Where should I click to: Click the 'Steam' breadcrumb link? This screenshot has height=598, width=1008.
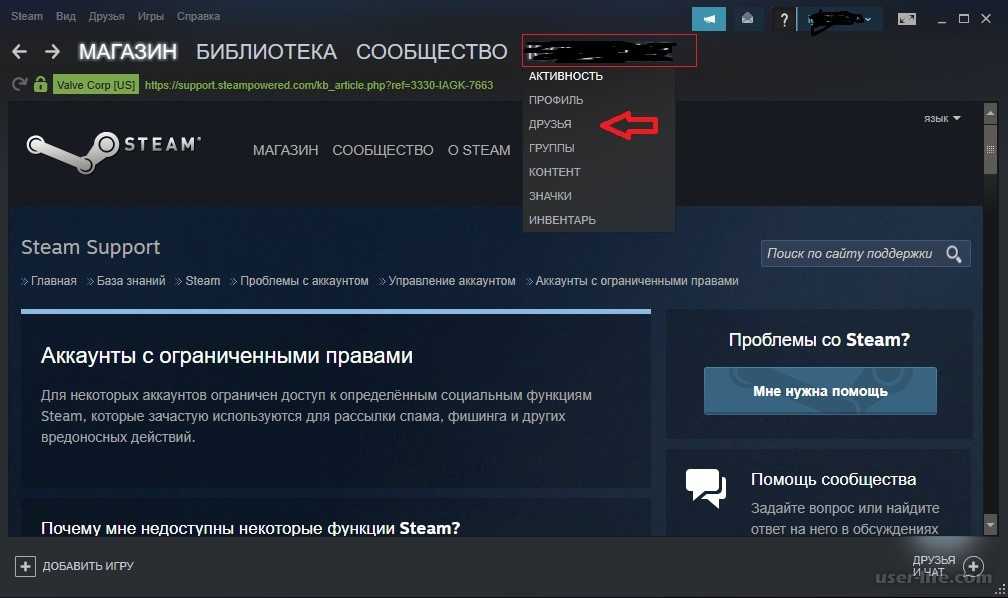pyautogui.click(x=202, y=281)
